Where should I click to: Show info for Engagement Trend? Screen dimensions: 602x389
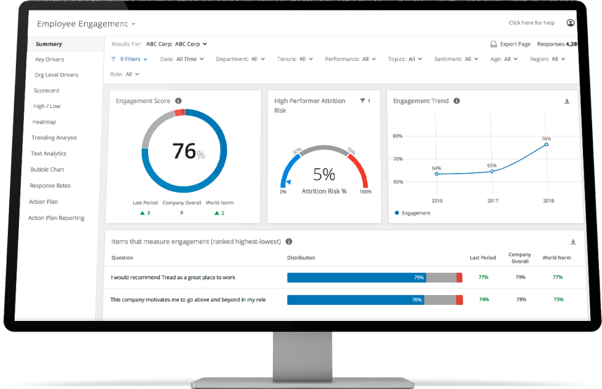456,101
